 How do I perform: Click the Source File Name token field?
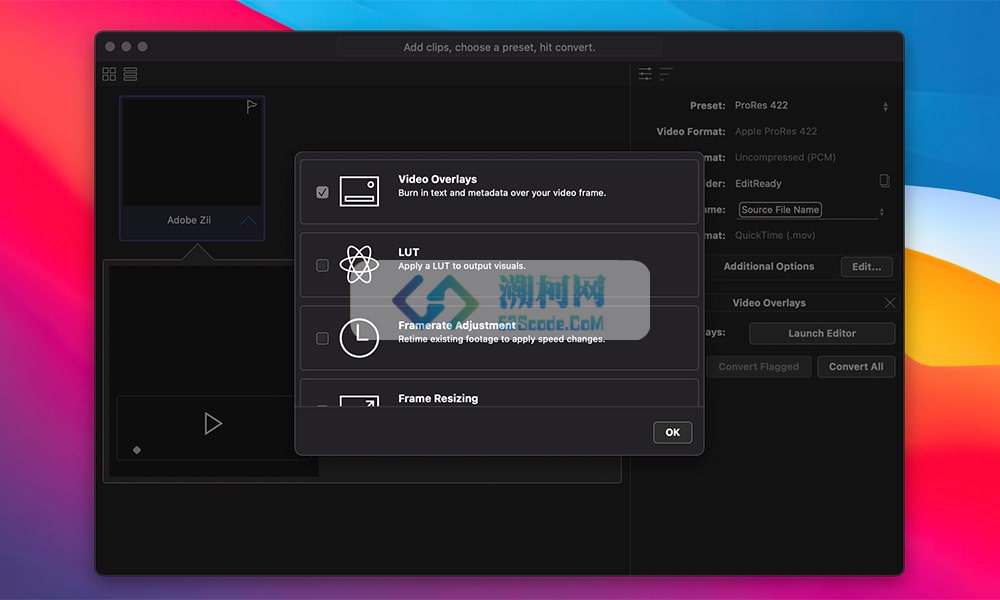pos(780,210)
